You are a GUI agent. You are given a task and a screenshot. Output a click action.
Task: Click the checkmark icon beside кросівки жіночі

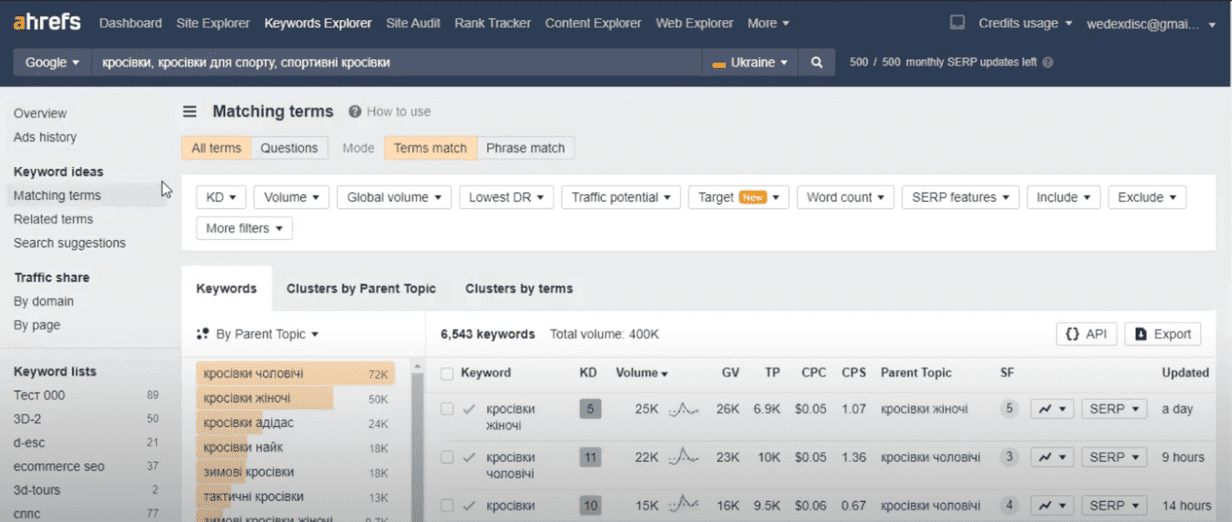click(x=469, y=408)
